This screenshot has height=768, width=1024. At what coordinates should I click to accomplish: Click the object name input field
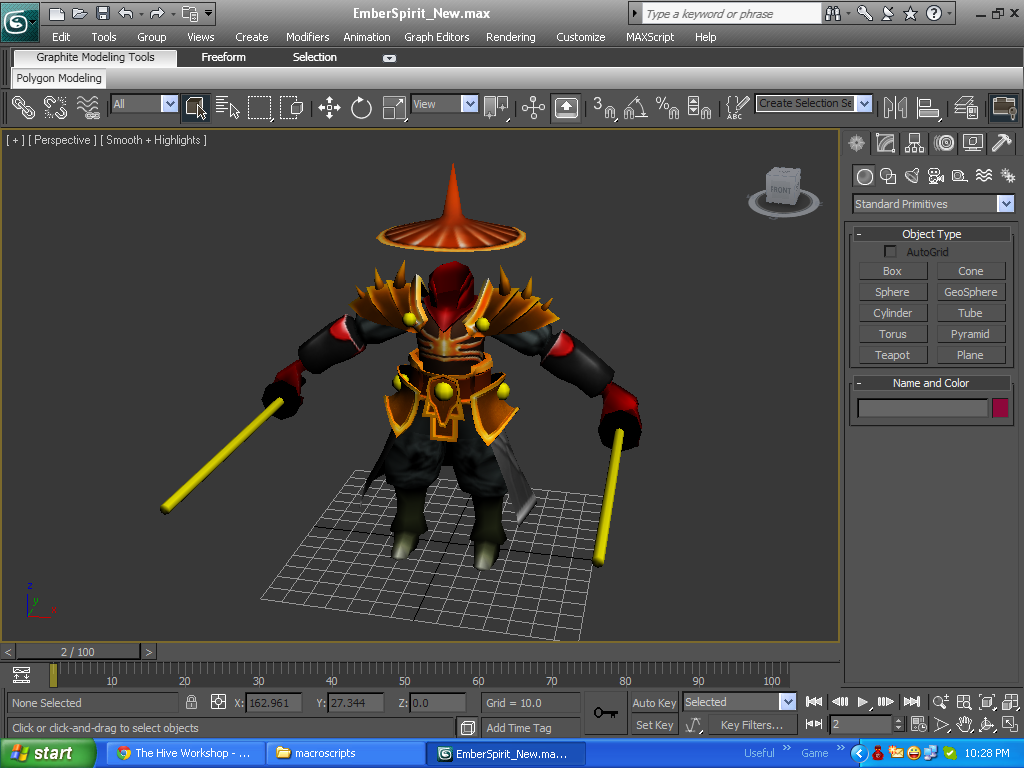[x=921, y=408]
